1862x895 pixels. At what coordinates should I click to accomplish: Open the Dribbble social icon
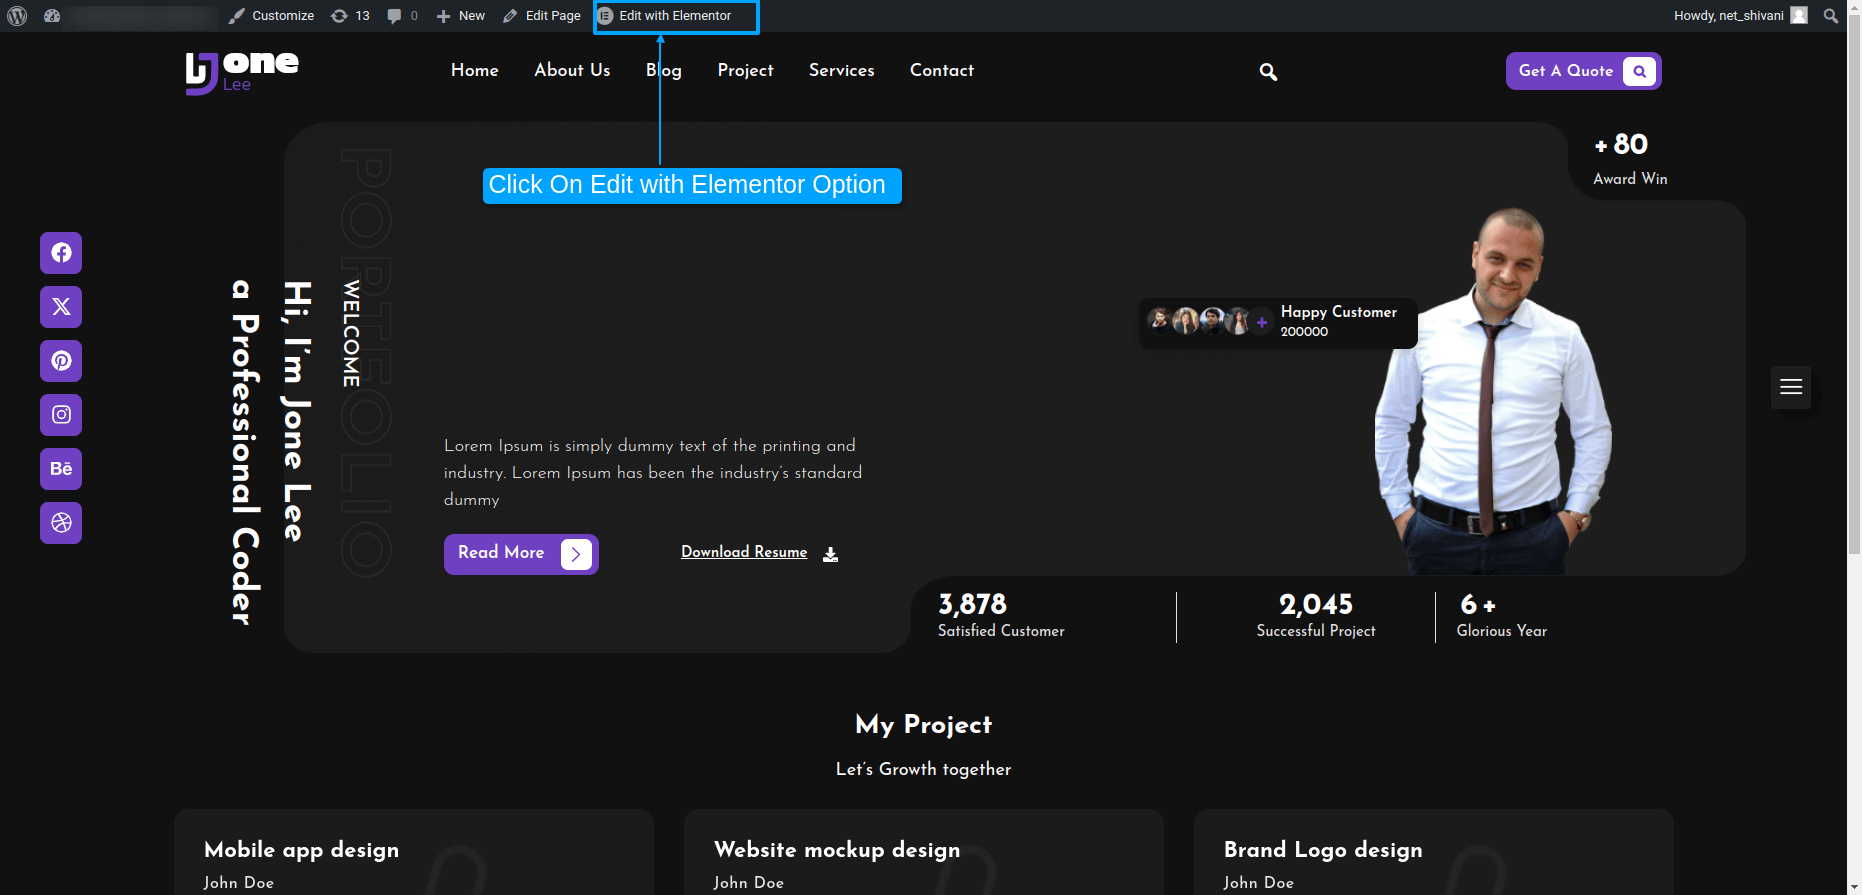61,523
